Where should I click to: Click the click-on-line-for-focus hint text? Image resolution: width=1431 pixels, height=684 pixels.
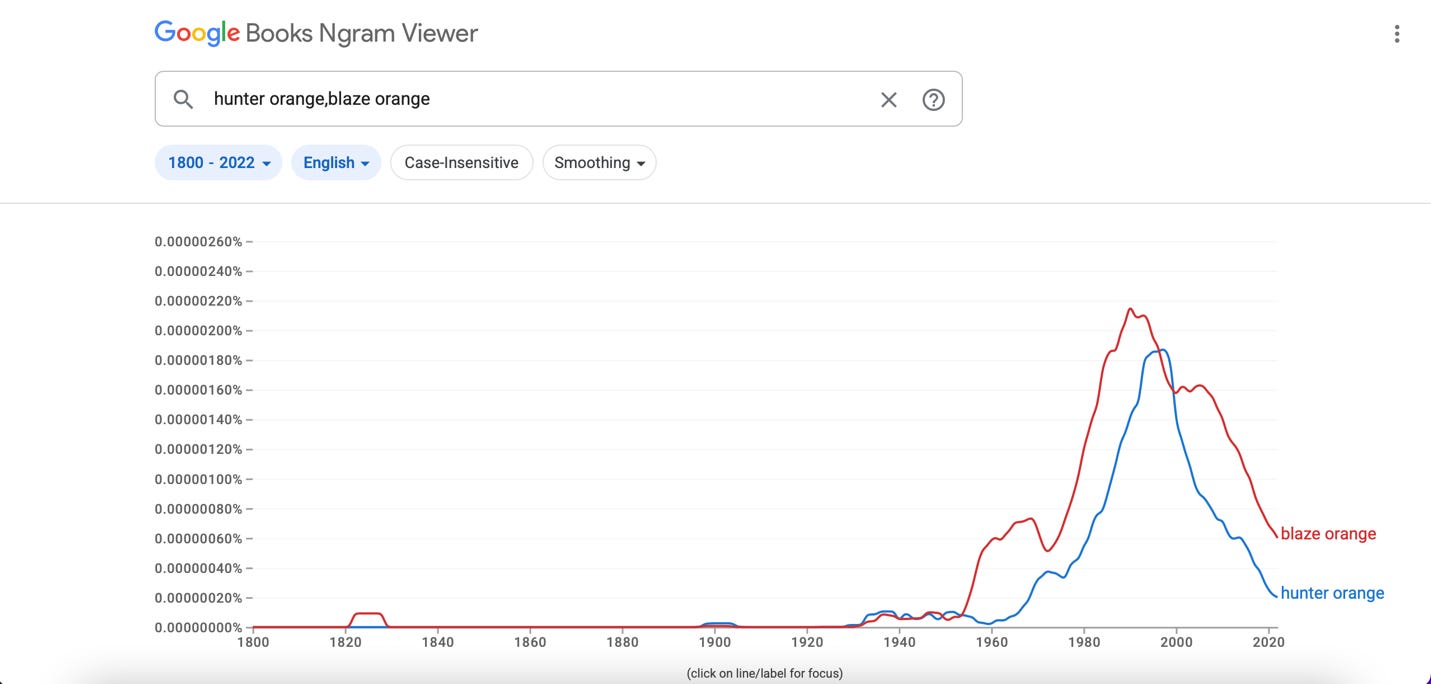[764, 673]
